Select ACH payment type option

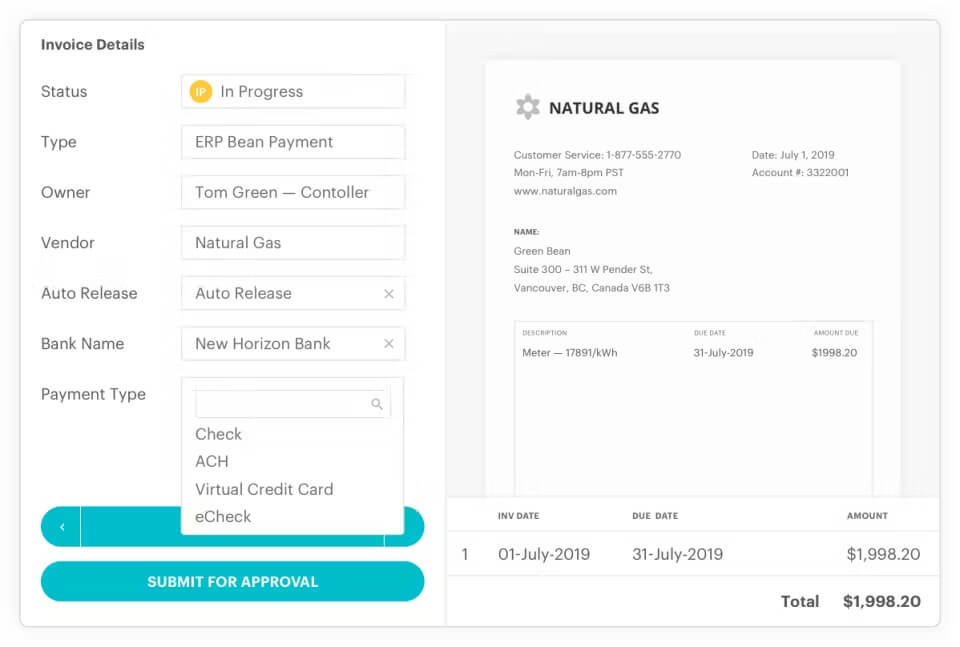click(x=212, y=462)
